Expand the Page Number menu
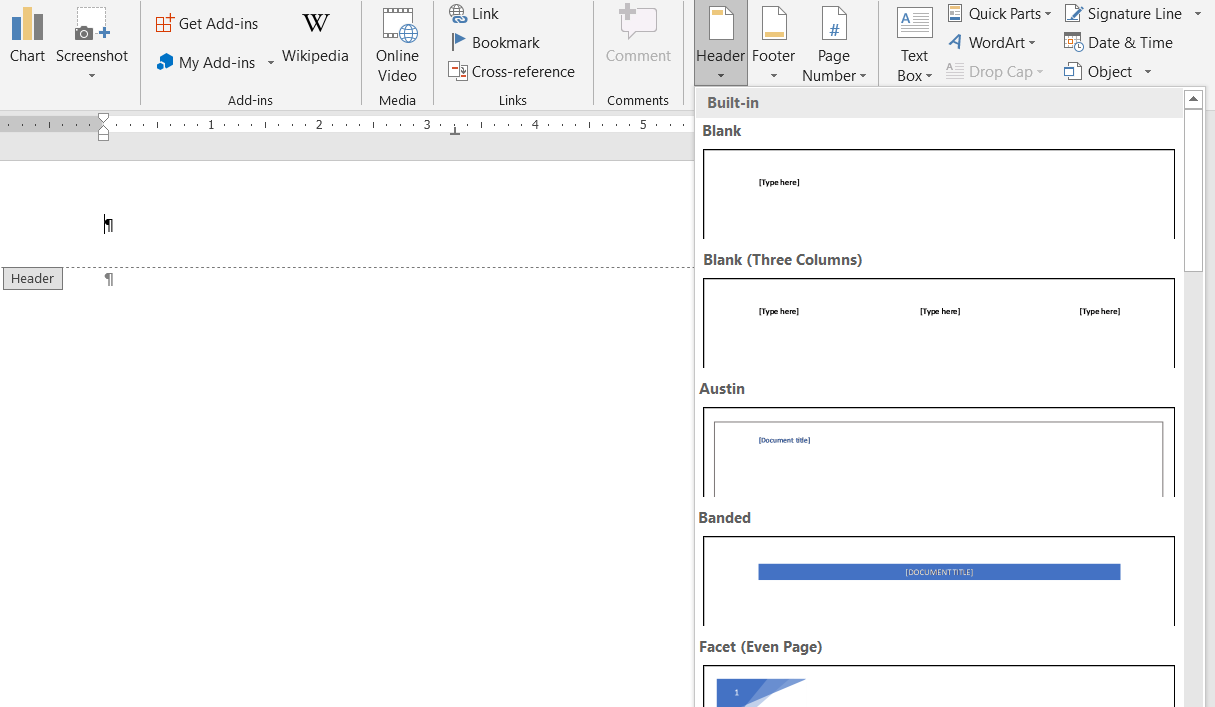 point(834,45)
